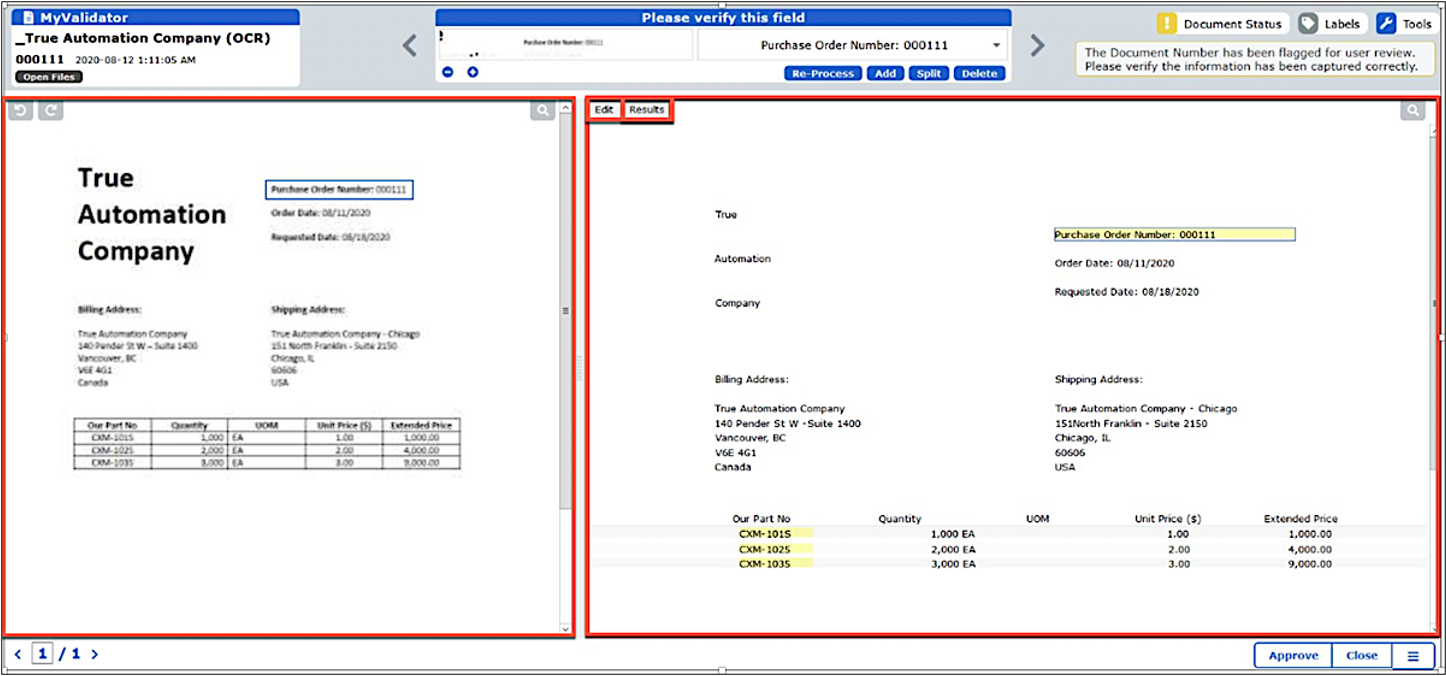Click highlighted Purchase Order Number field in results
Viewport: 1446px width, 676px height.
[x=1174, y=235]
